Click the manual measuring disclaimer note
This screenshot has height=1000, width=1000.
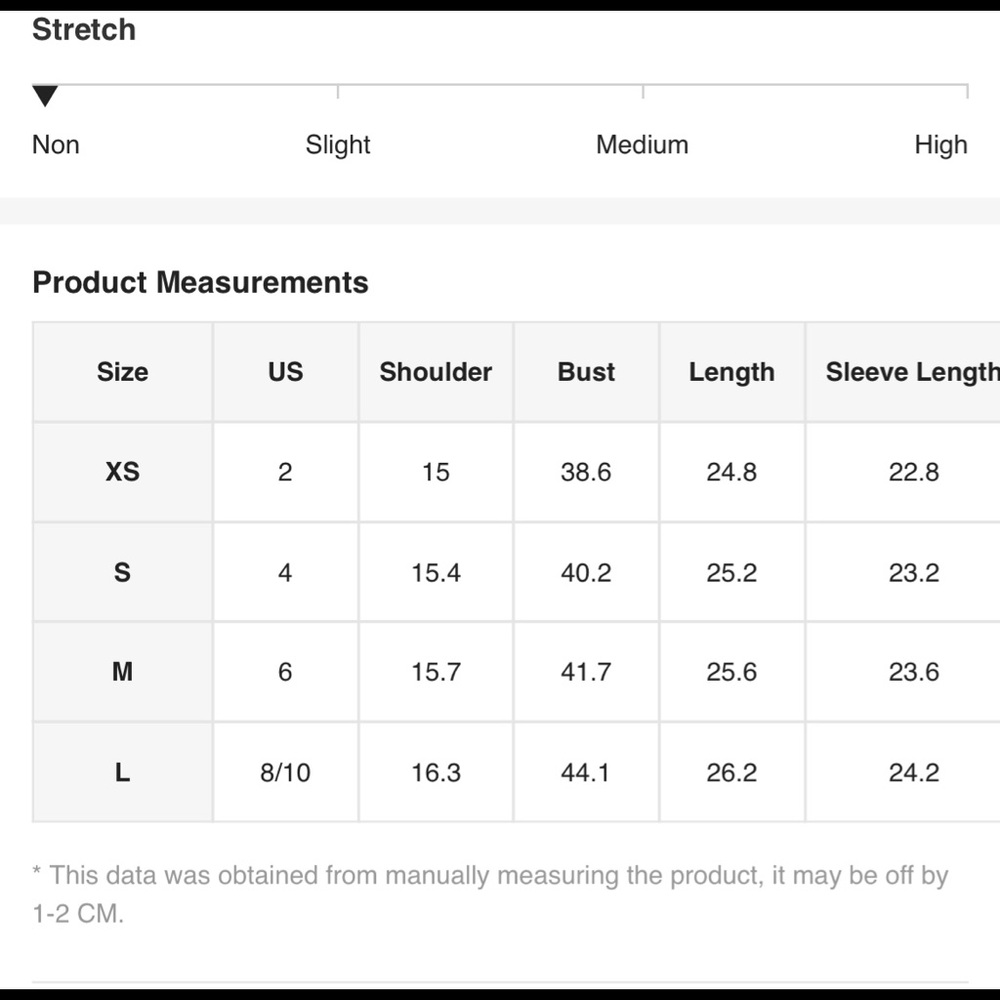point(490,894)
